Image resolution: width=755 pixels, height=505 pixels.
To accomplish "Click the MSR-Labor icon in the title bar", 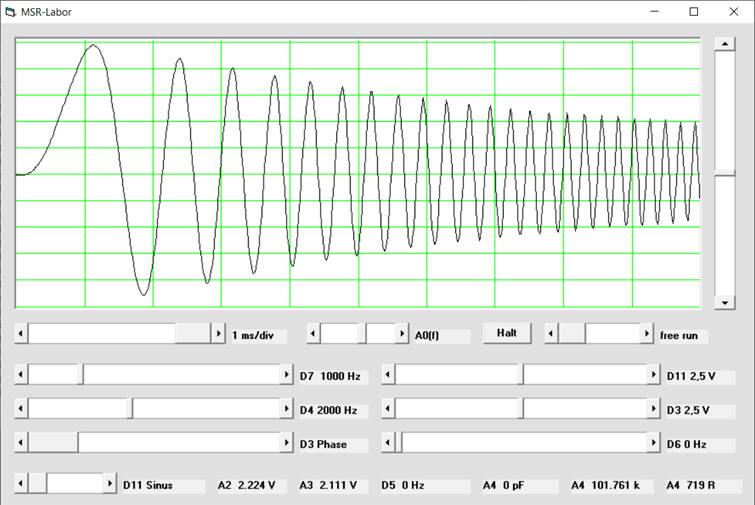I will click(10, 12).
